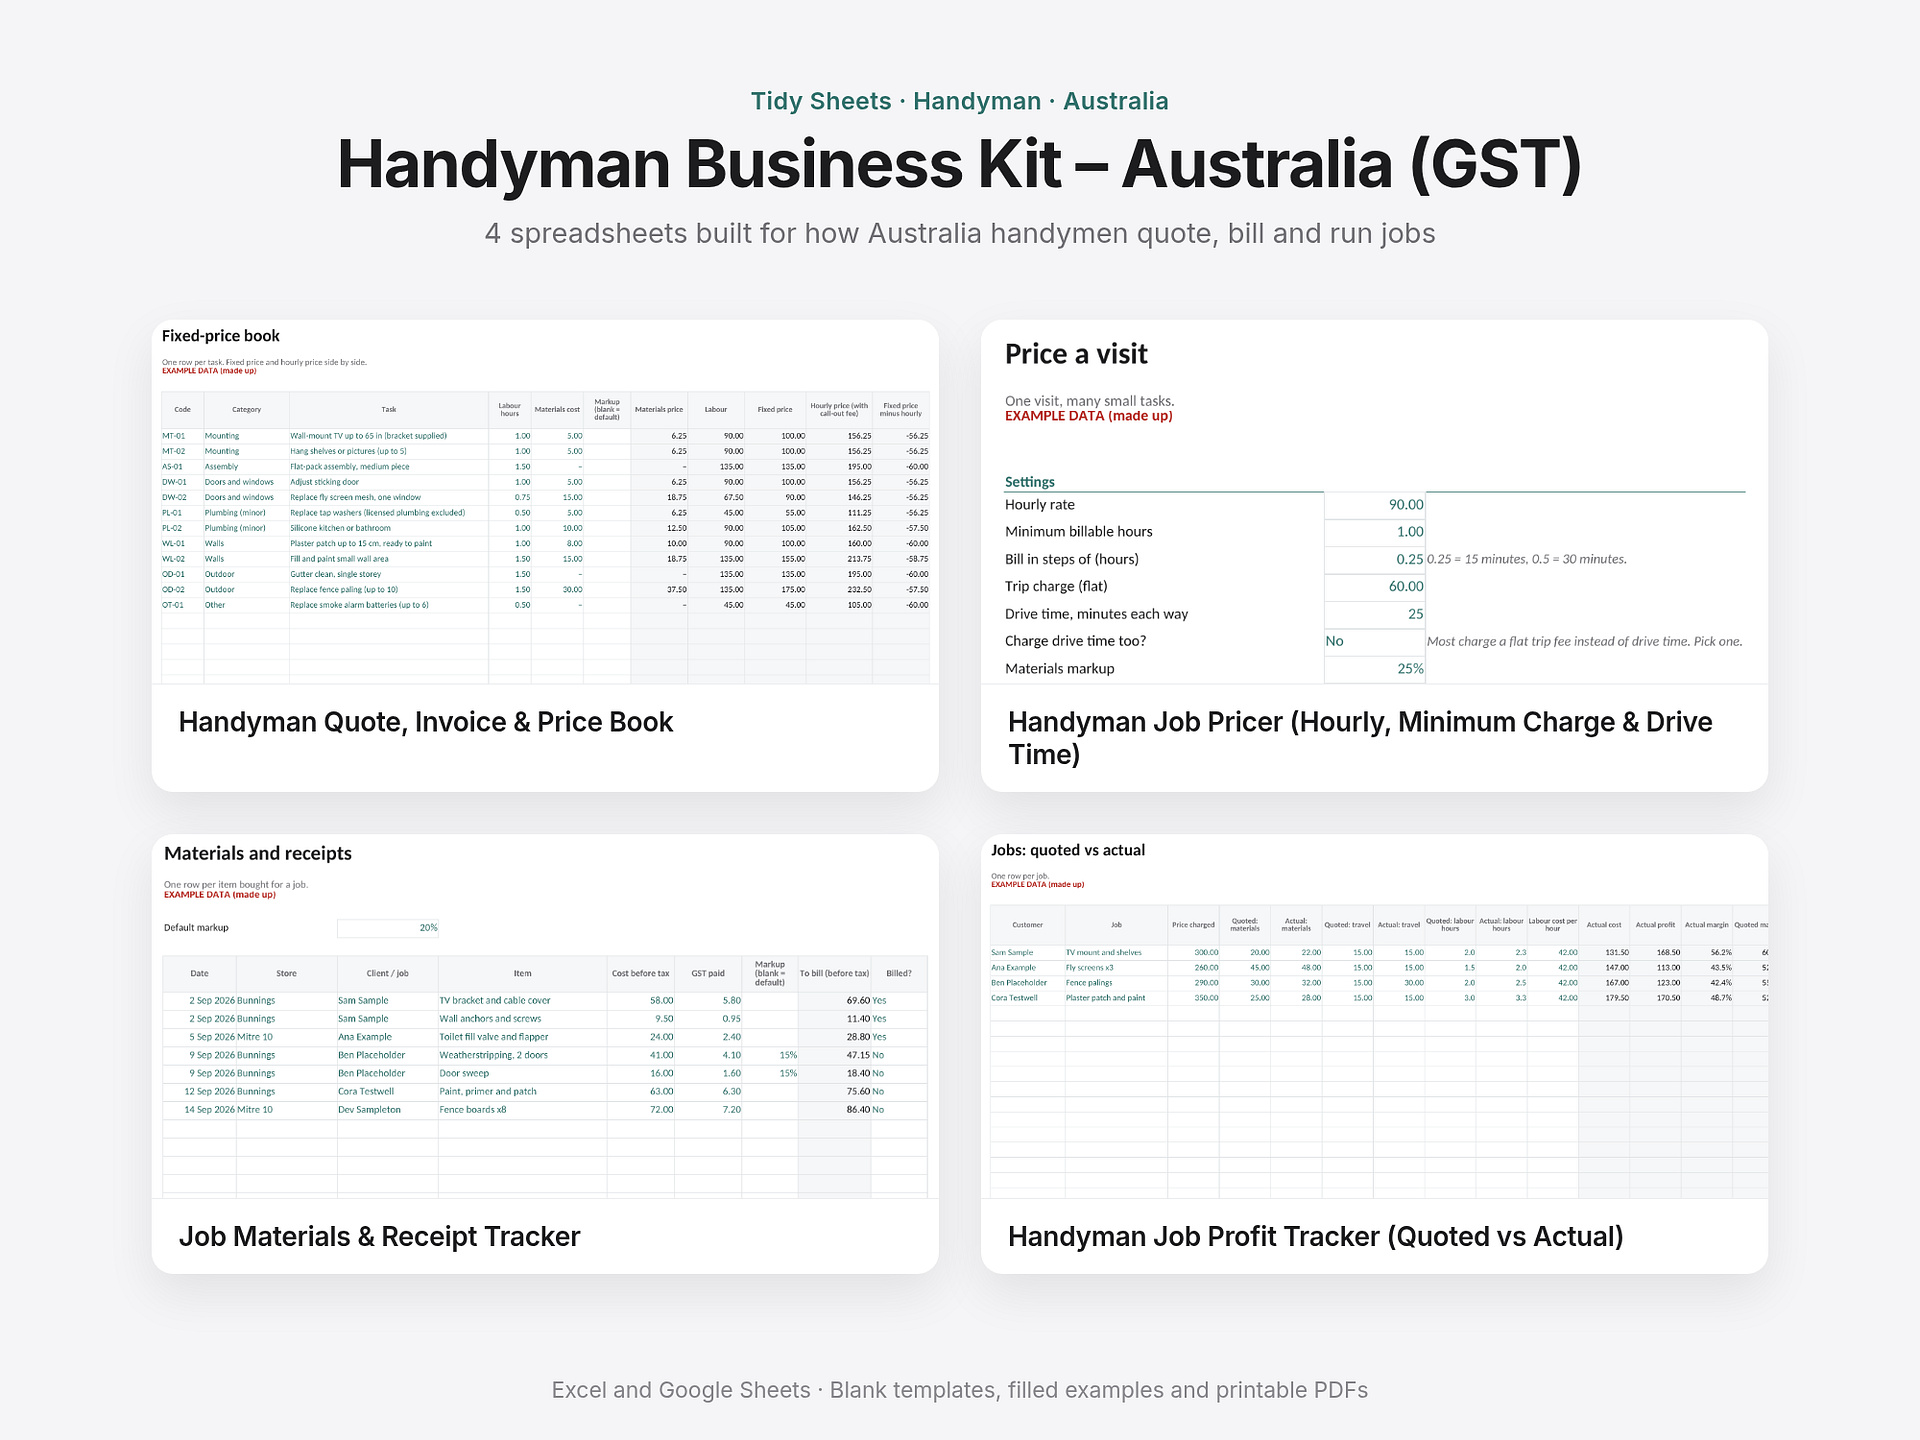Click the Settings section label
Image resolution: width=1920 pixels, height=1440 pixels.
(x=1029, y=482)
